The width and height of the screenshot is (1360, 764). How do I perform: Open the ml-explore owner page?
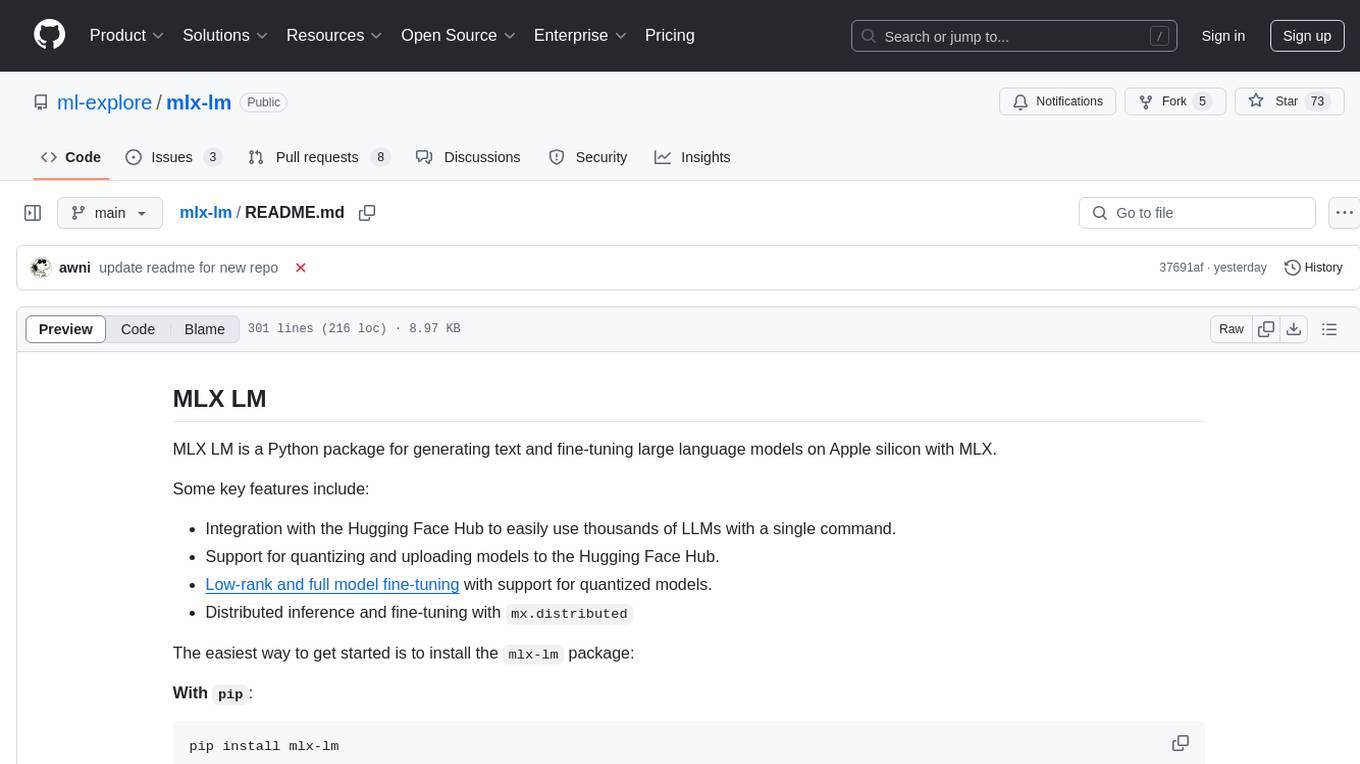pyautogui.click(x=104, y=102)
